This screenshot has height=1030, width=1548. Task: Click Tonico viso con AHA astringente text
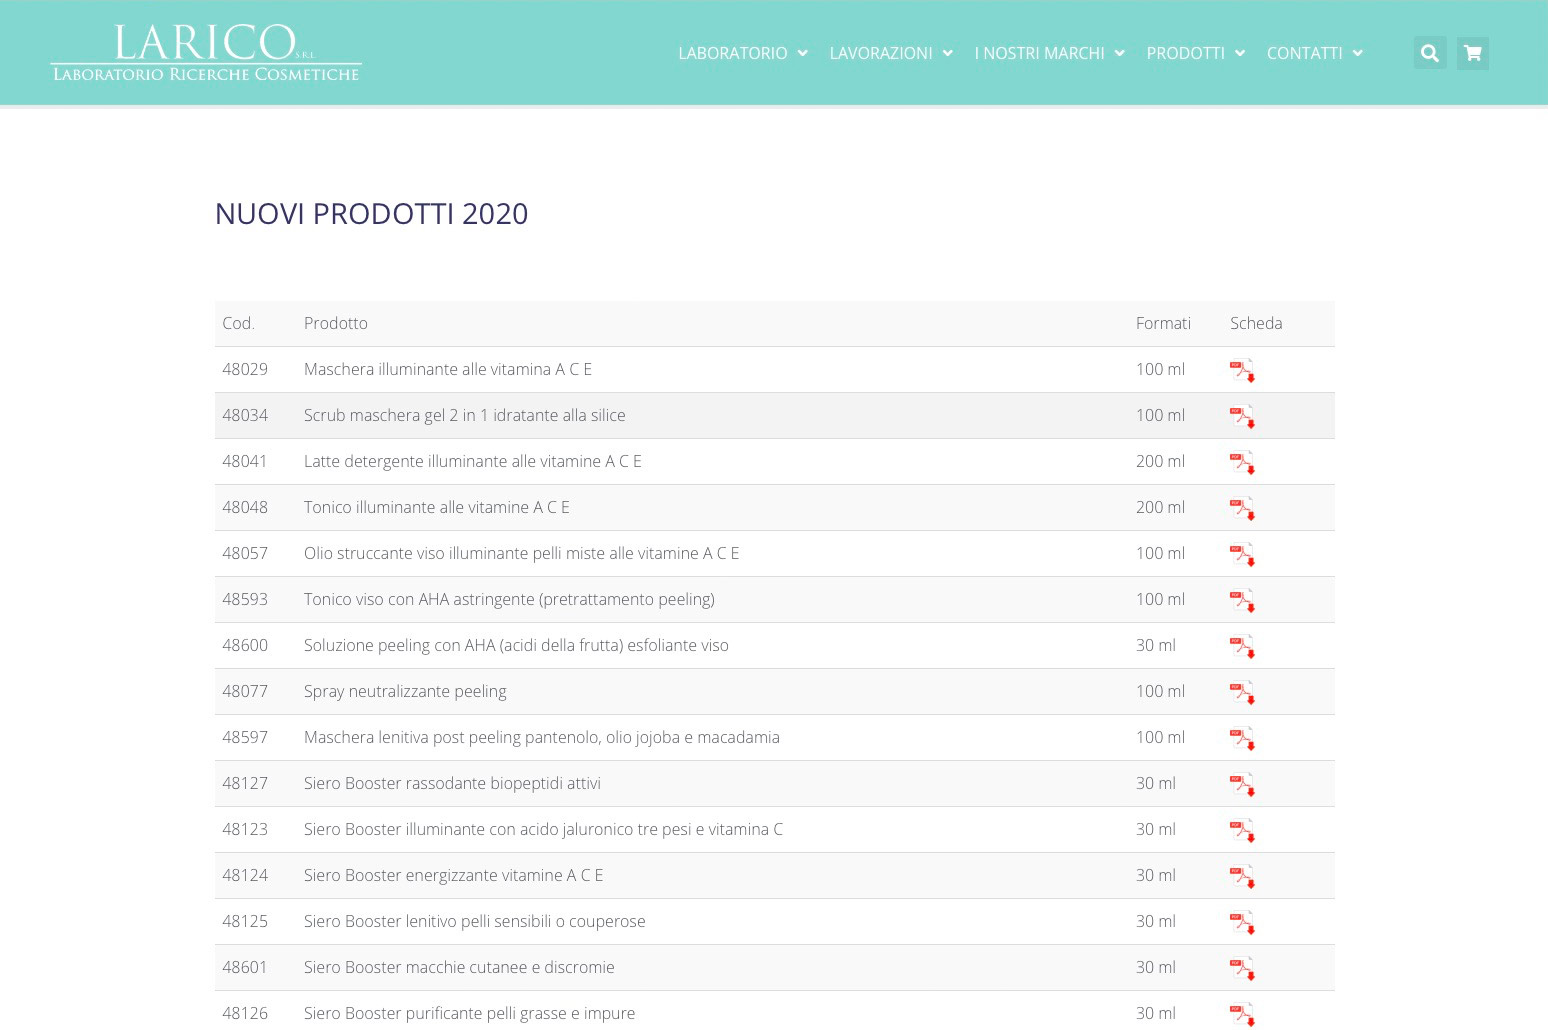(509, 599)
